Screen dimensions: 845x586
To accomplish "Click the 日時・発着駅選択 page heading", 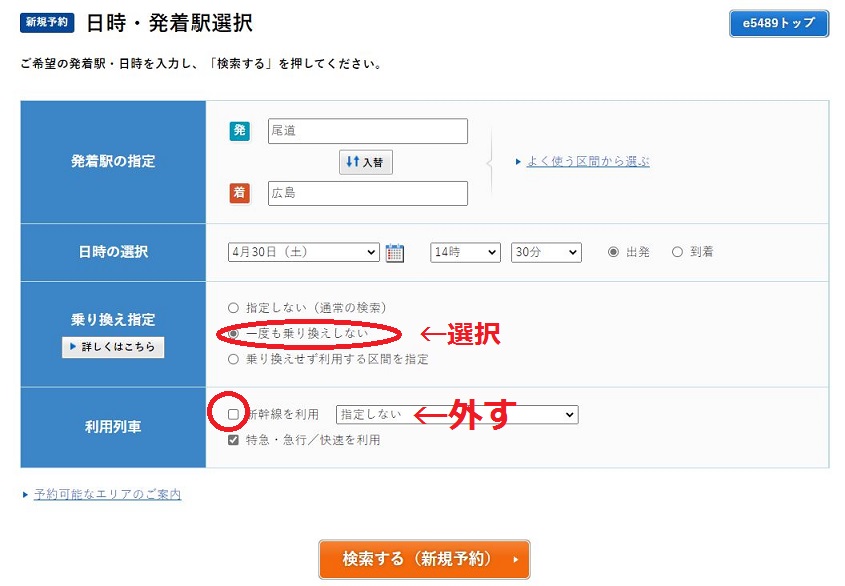I will (x=169, y=23).
